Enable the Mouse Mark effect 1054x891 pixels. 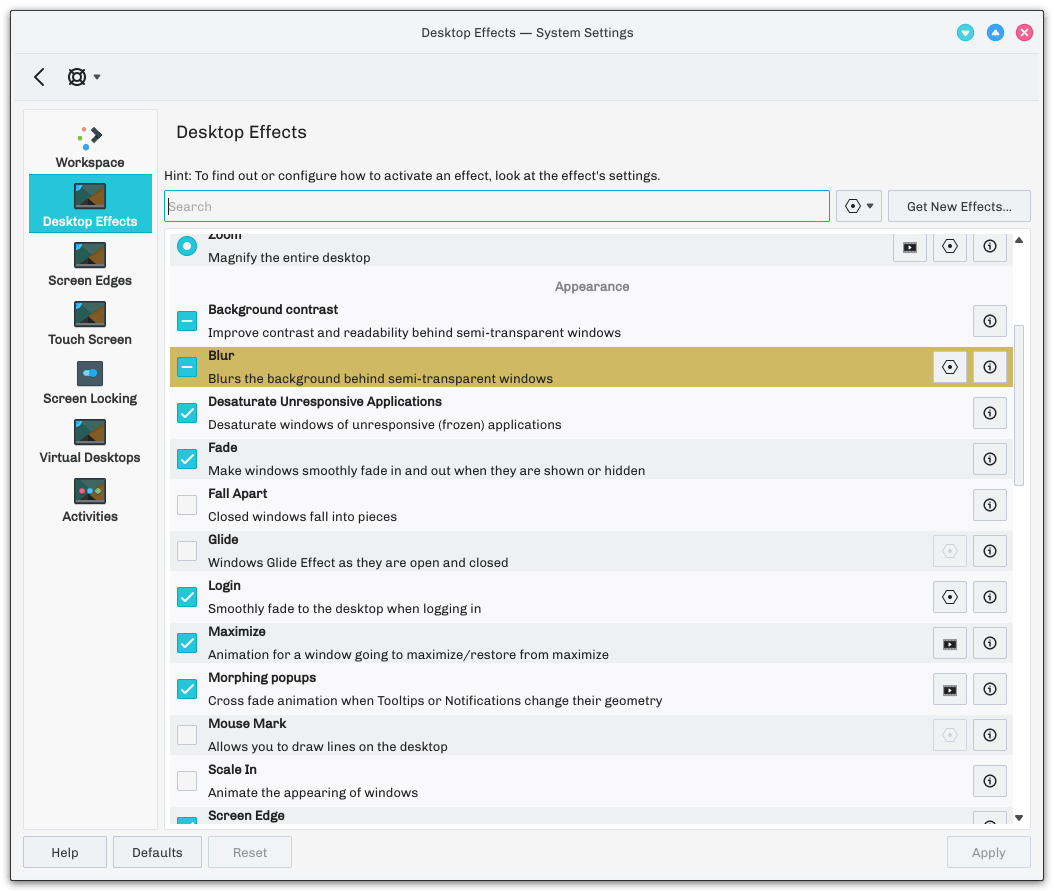pyautogui.click(x=187, y=735)
